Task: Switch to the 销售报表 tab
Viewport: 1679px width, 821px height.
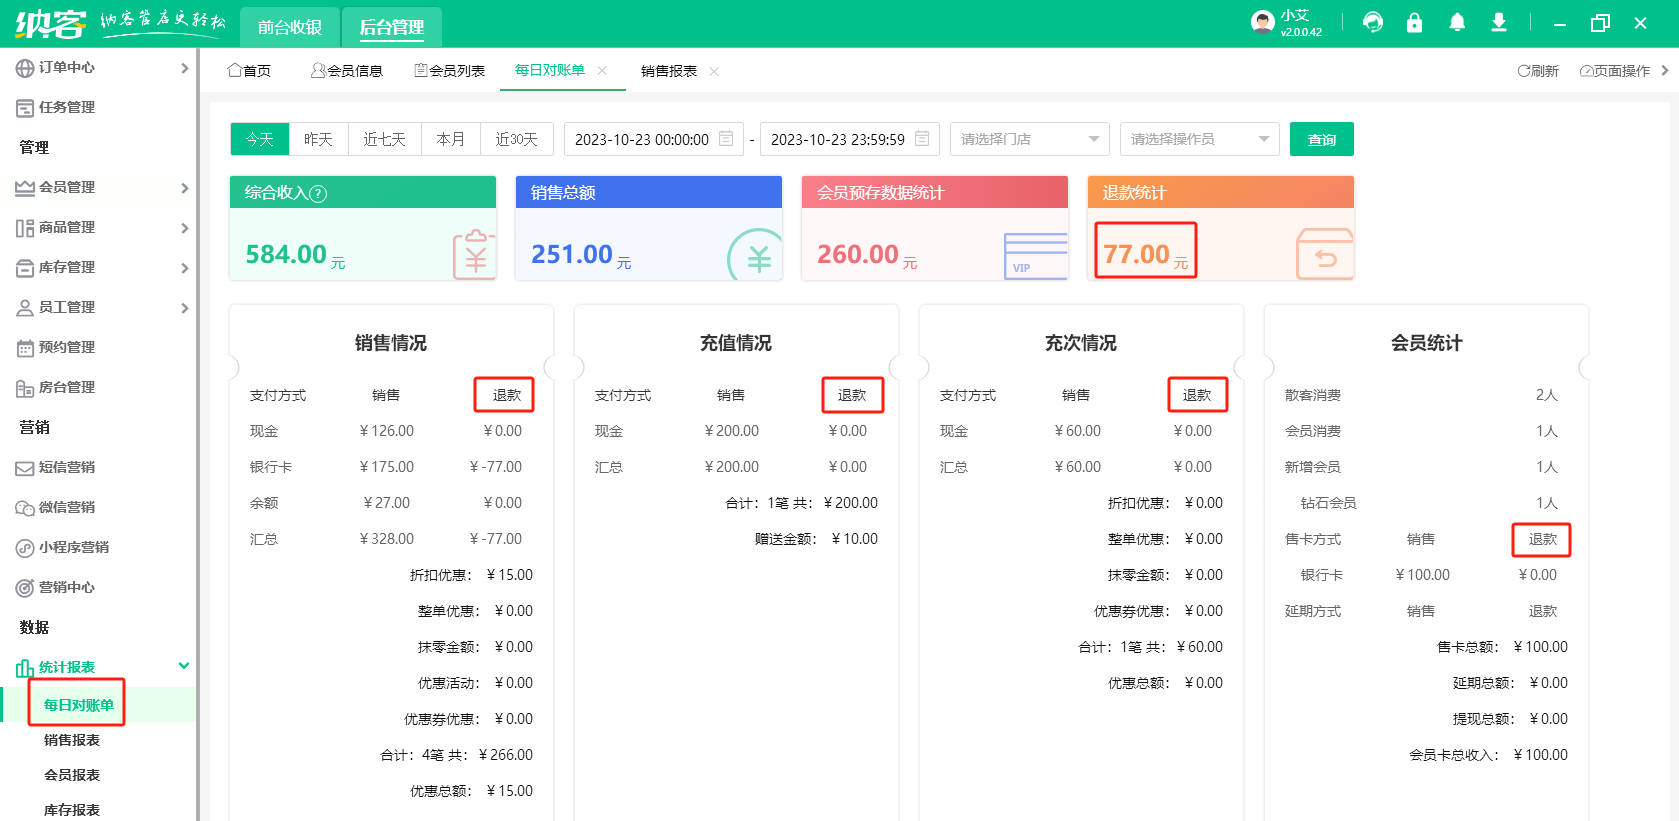Action: point(668,71)
